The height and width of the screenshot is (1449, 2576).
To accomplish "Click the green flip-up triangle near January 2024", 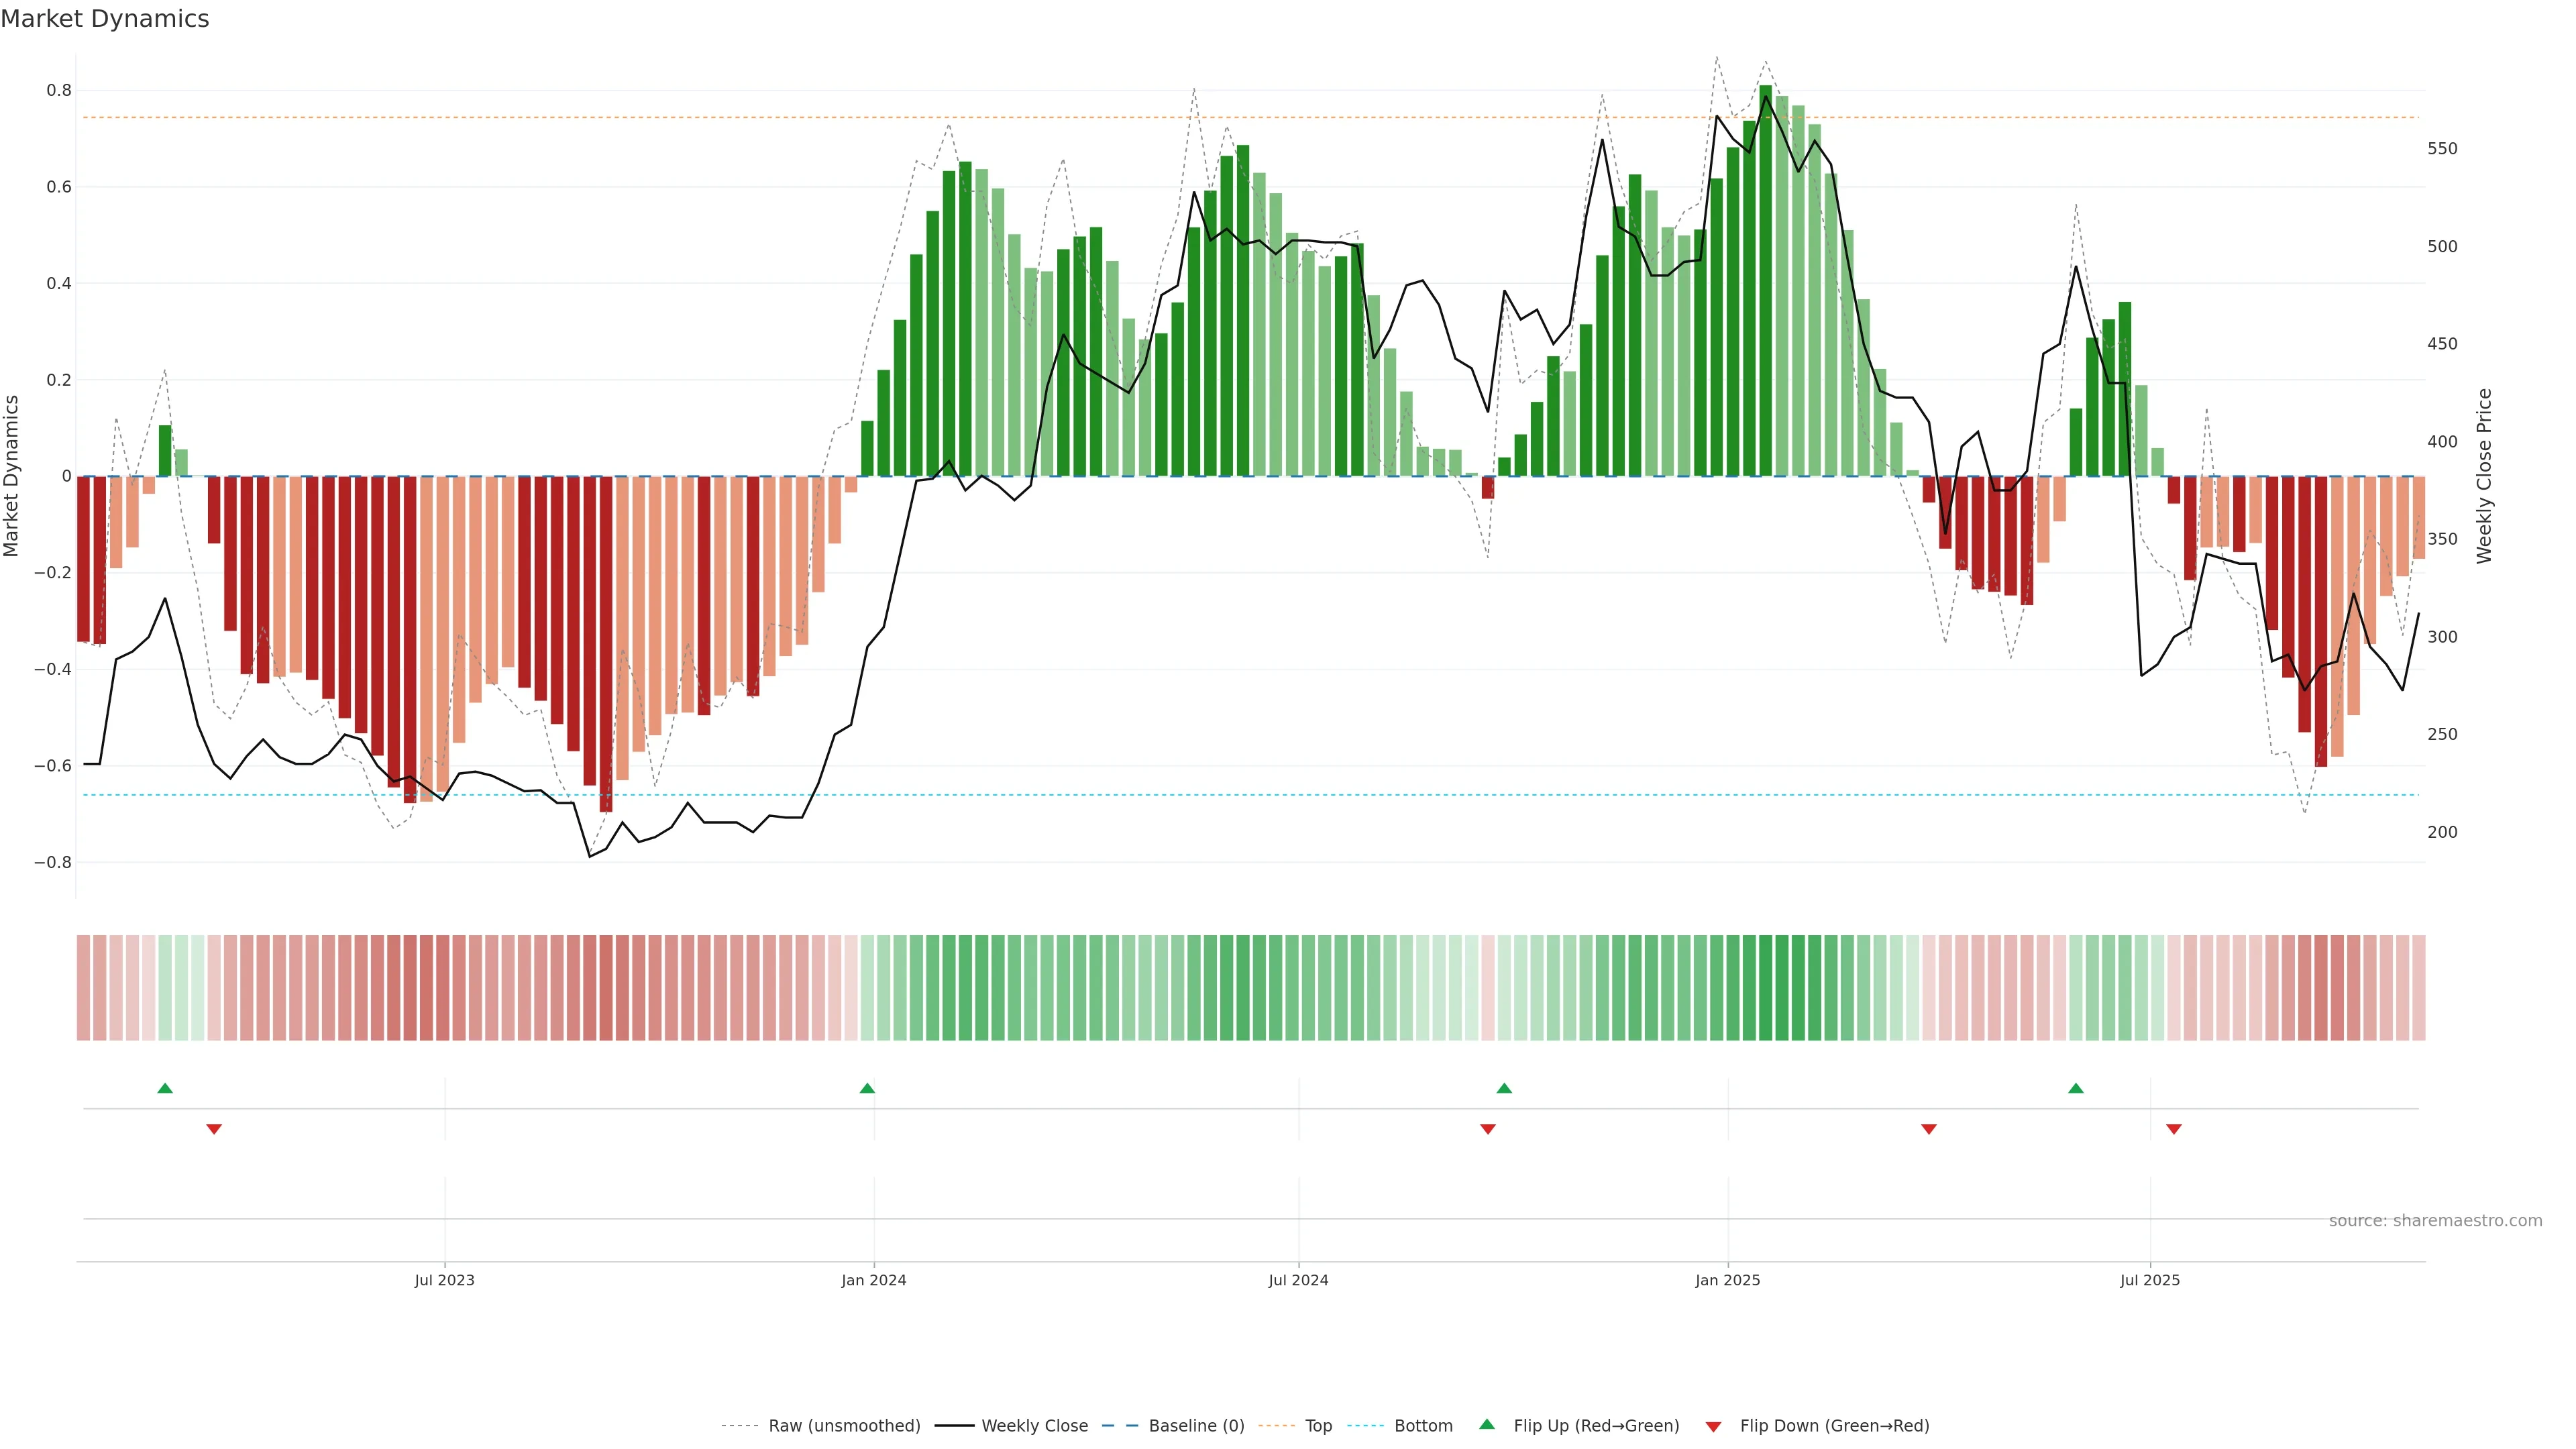I will [867, 1088].
